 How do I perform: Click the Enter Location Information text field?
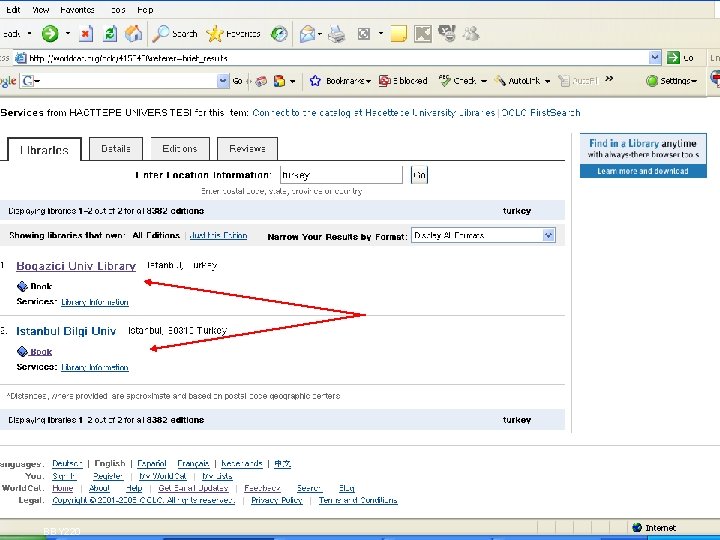click(341, 175)
